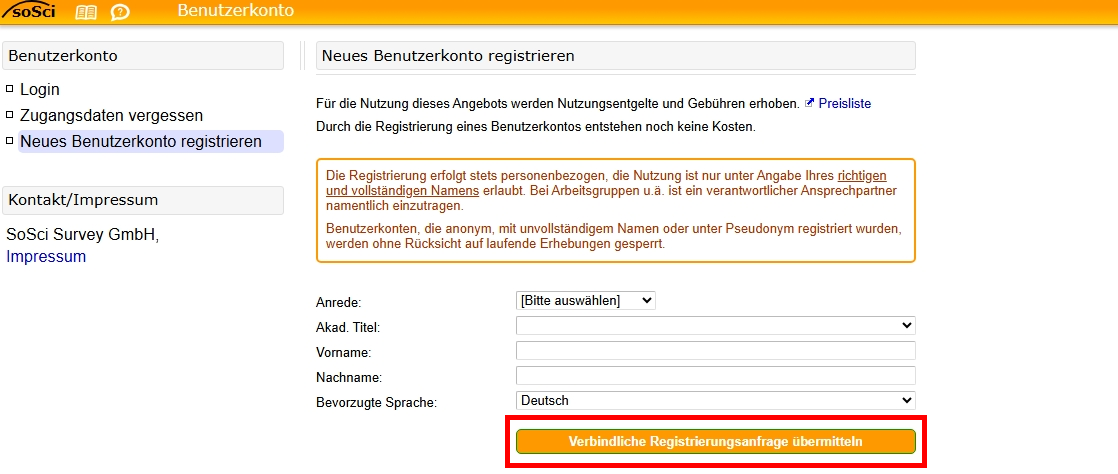Open the Anrede dropdown
This screenshot has height=474, width=1118.
(x=585, y=301)
